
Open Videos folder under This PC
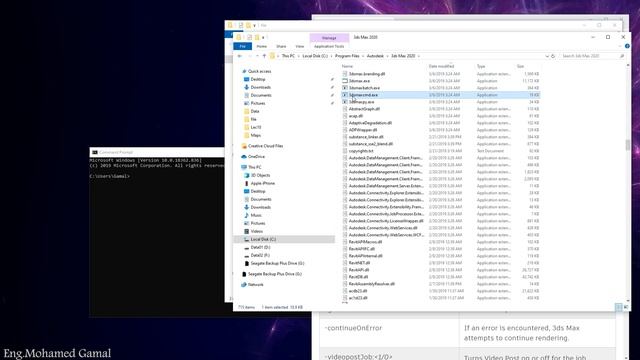(256, 231)
